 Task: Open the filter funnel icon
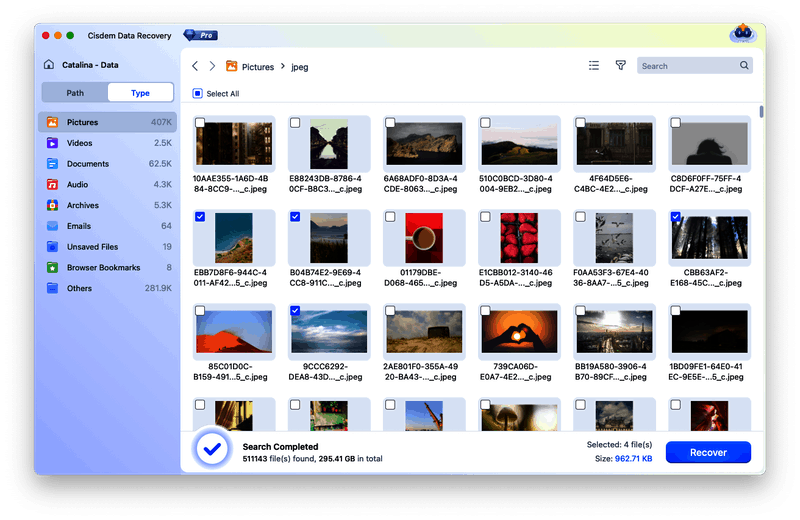(x=620, y=66)
